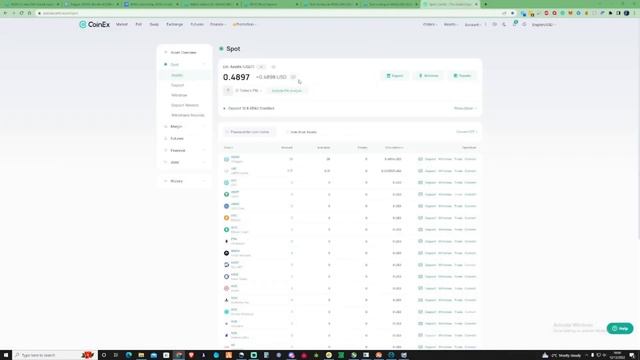Click the CoinEx logo
Screen dimensions: 640x360
(x=94, y=24)
